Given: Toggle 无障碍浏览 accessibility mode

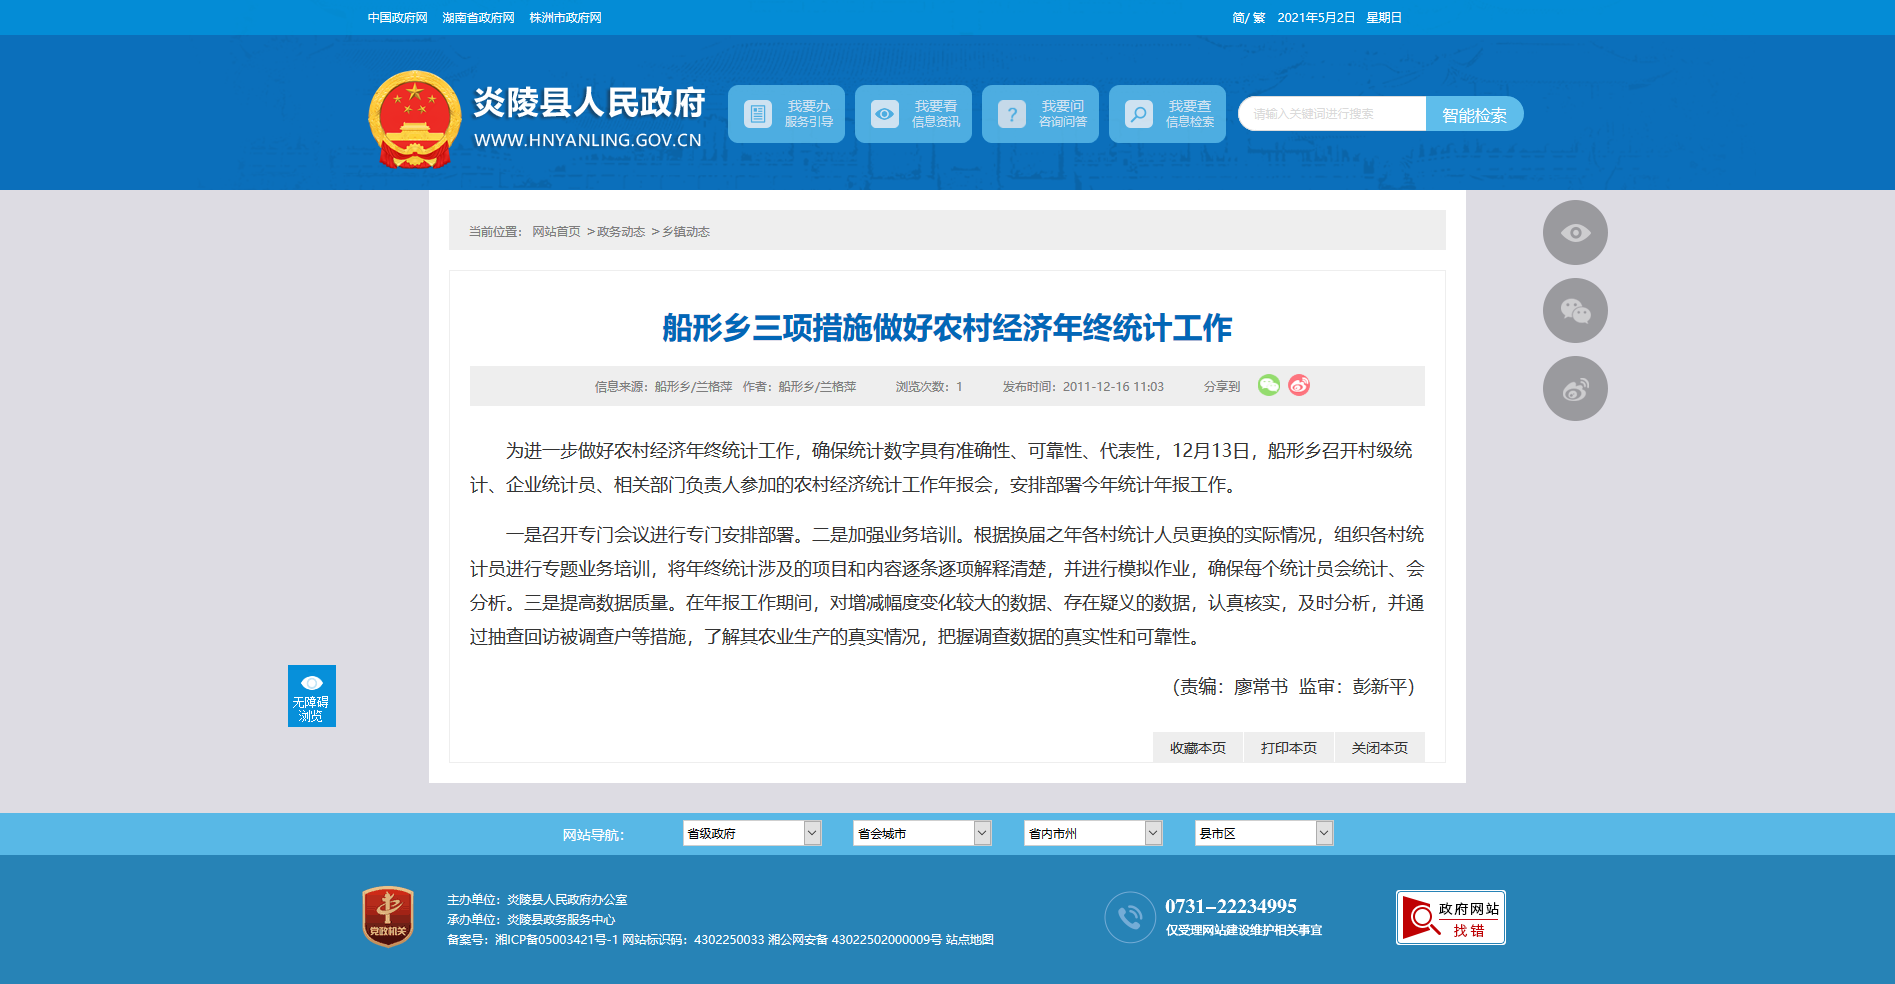Looking at the screenshot, I should coord(311,696).
